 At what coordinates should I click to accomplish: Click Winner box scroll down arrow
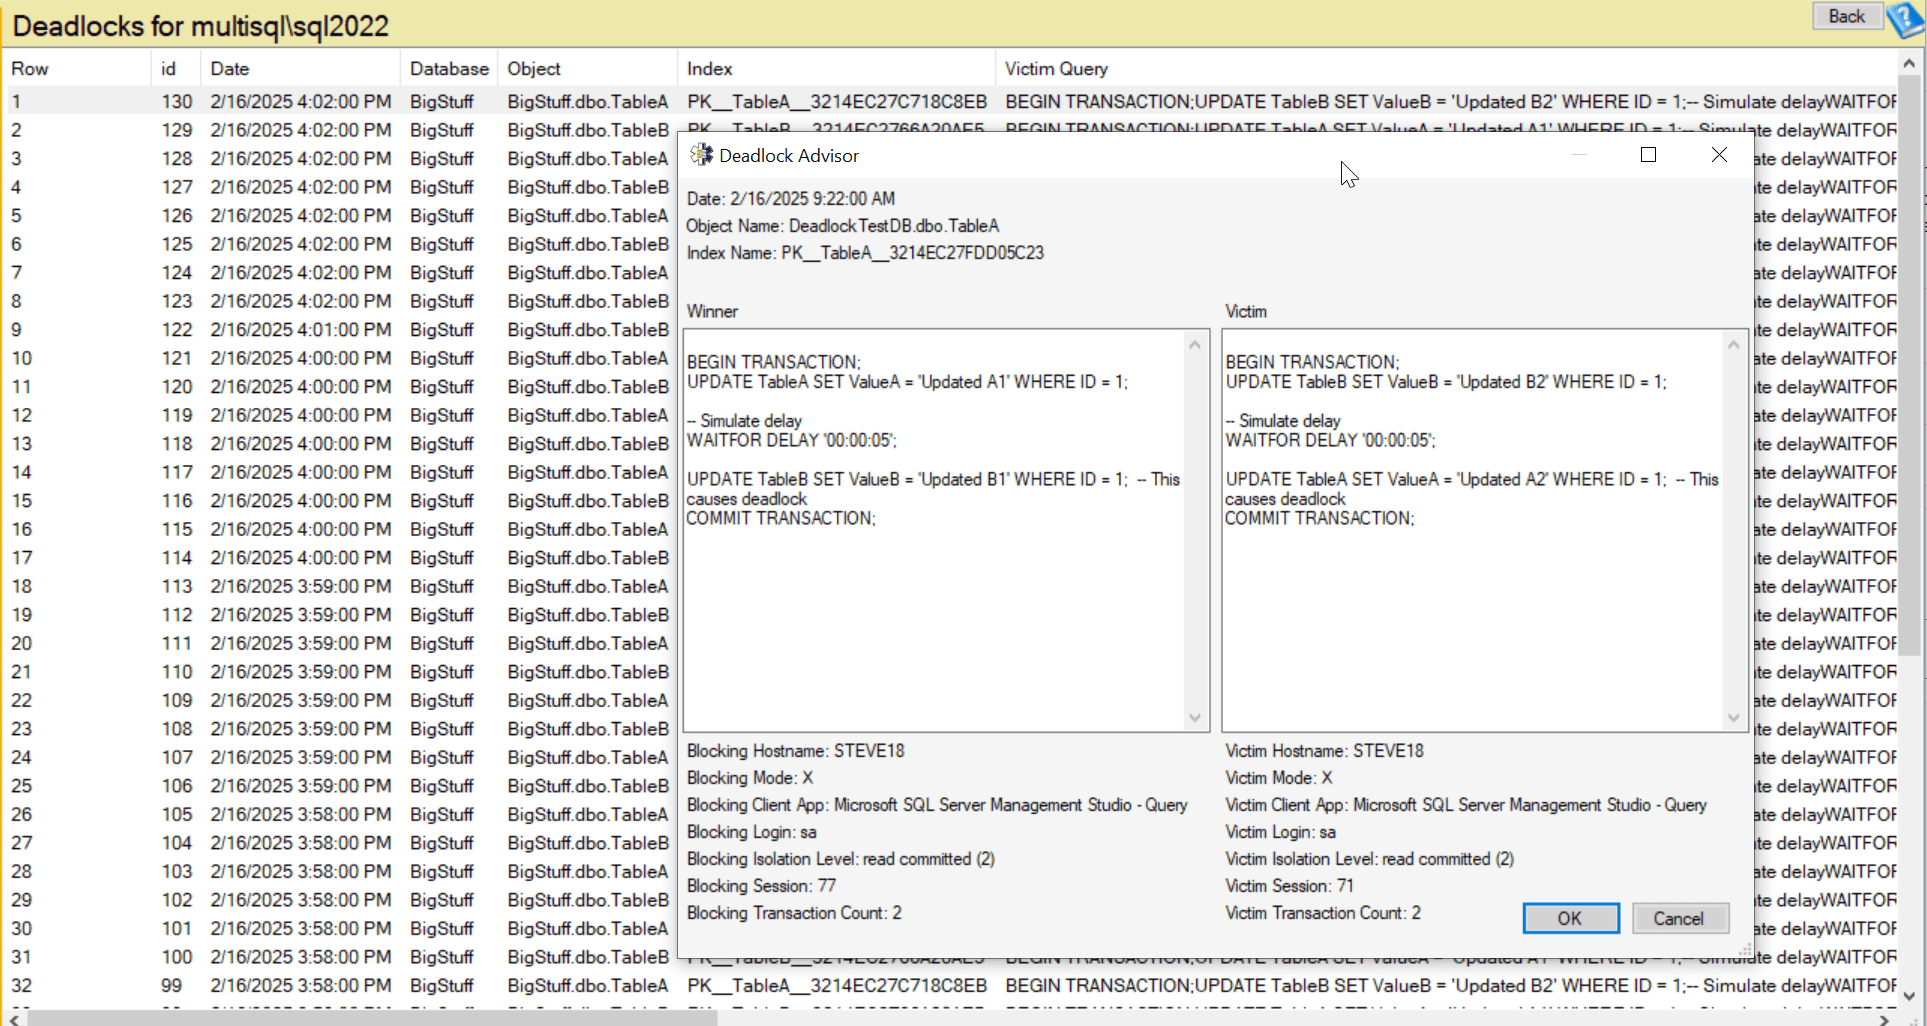pyautogui.click(x=1195, y=717)
